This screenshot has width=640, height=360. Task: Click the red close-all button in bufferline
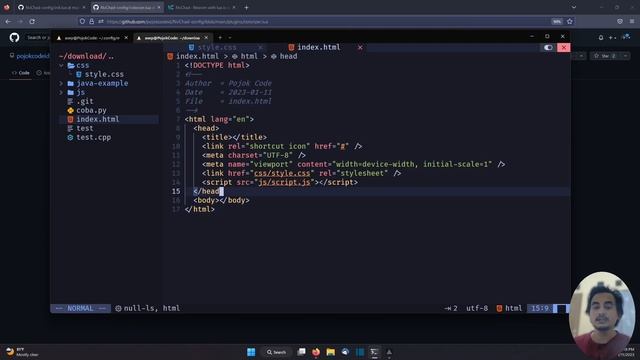click(564, 47)
